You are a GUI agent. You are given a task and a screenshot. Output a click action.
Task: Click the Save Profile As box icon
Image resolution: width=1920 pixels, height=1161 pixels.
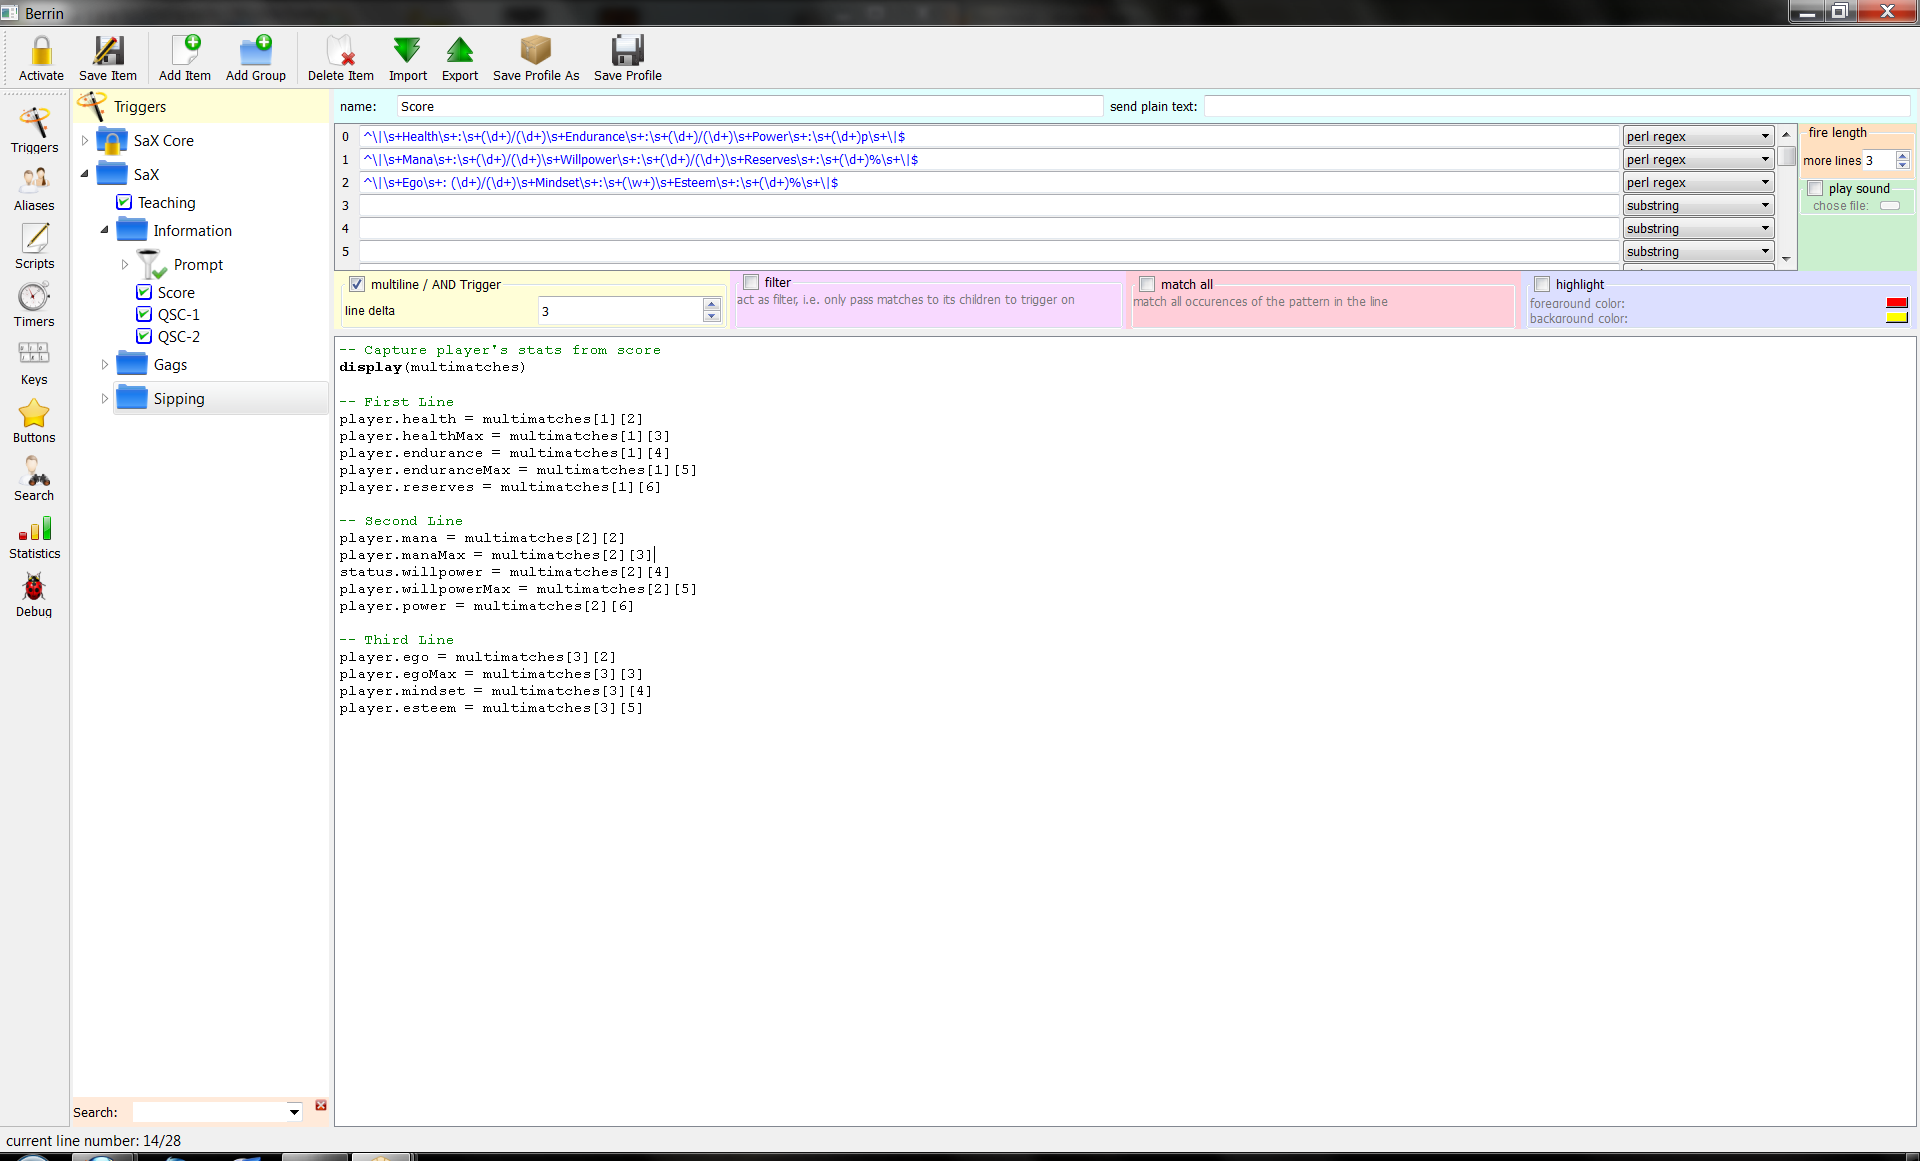536,50
